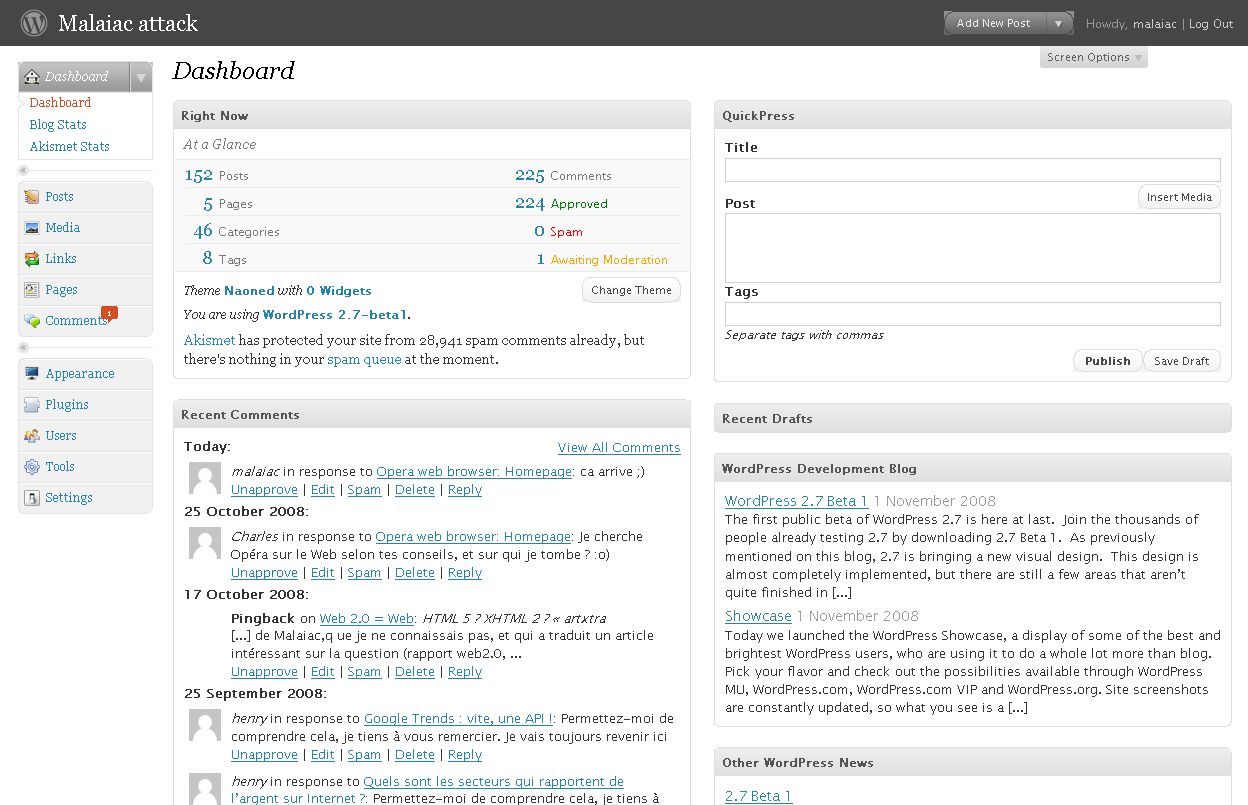The width and height of the screenshot is (1248, 805).
Task: Open the 152 Posts link
Action: click(216, 176)
